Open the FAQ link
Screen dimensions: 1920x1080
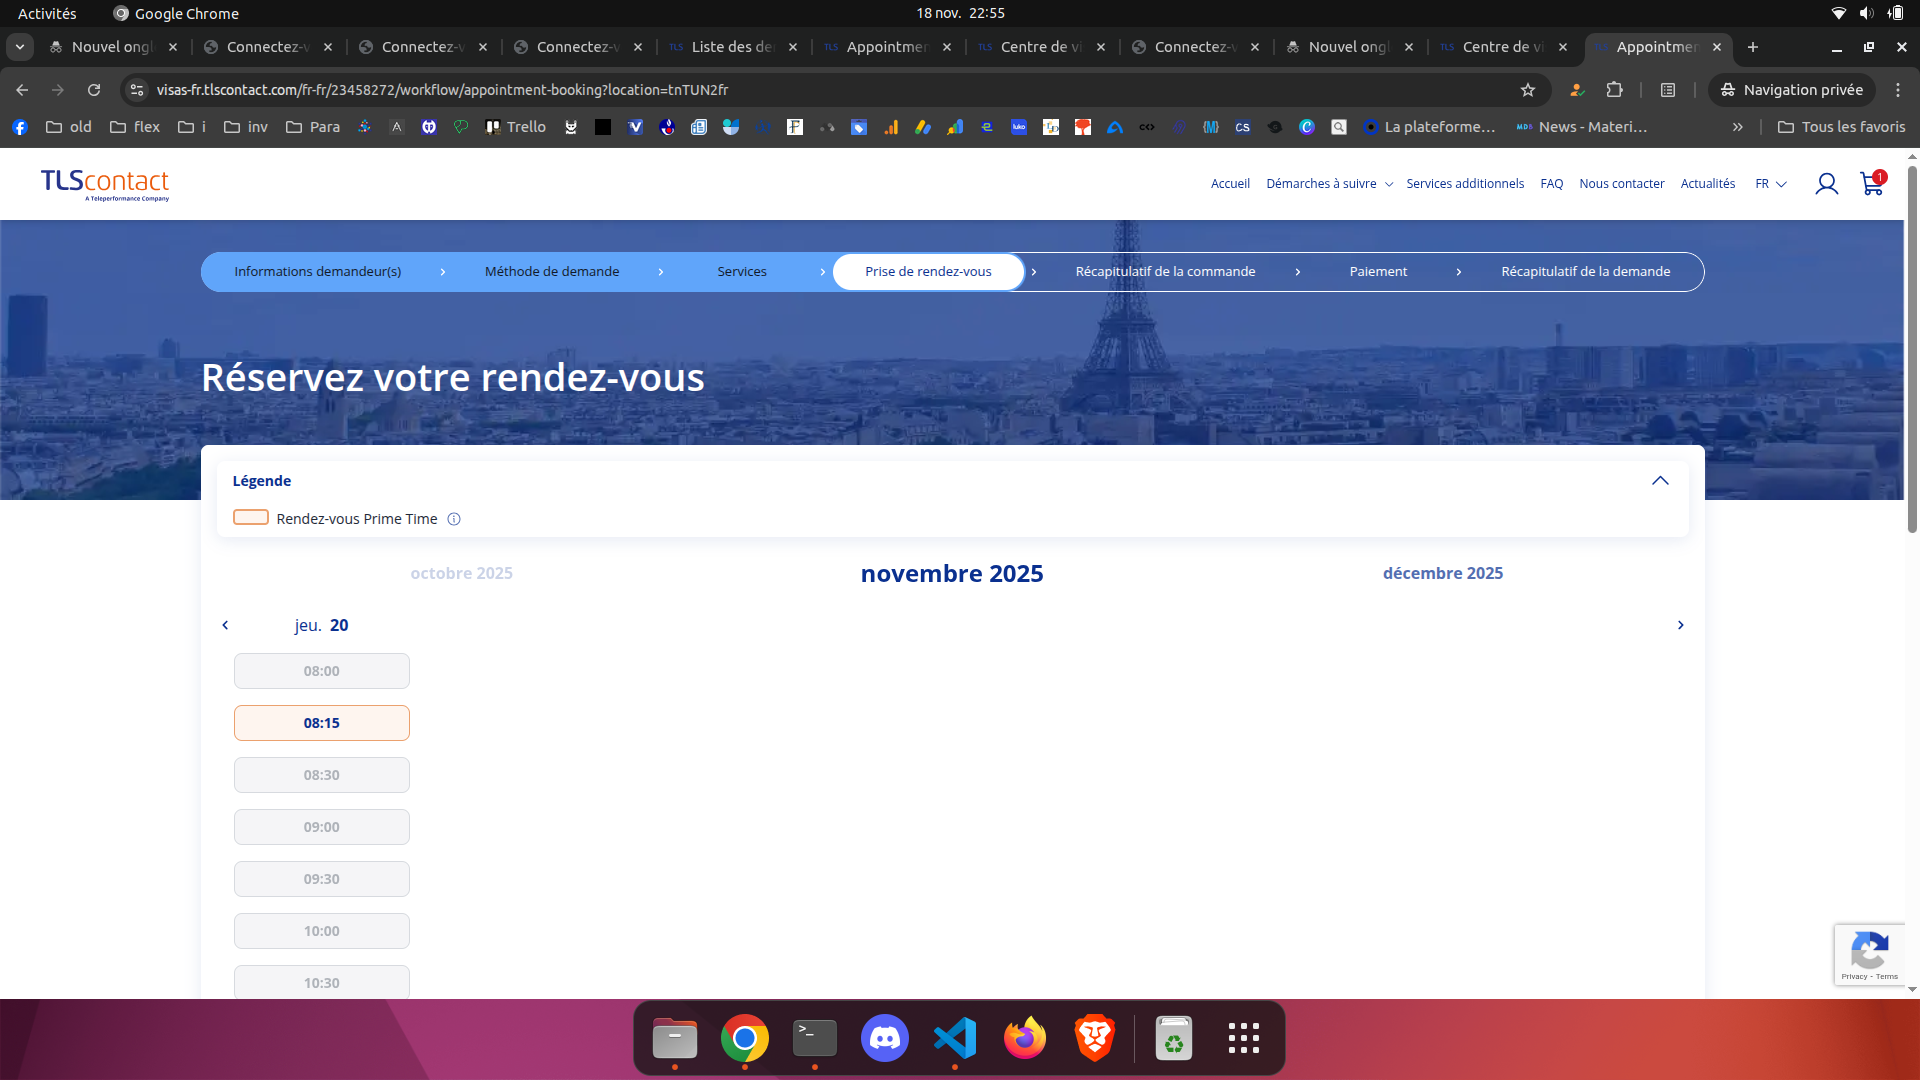click(1552, 184)
